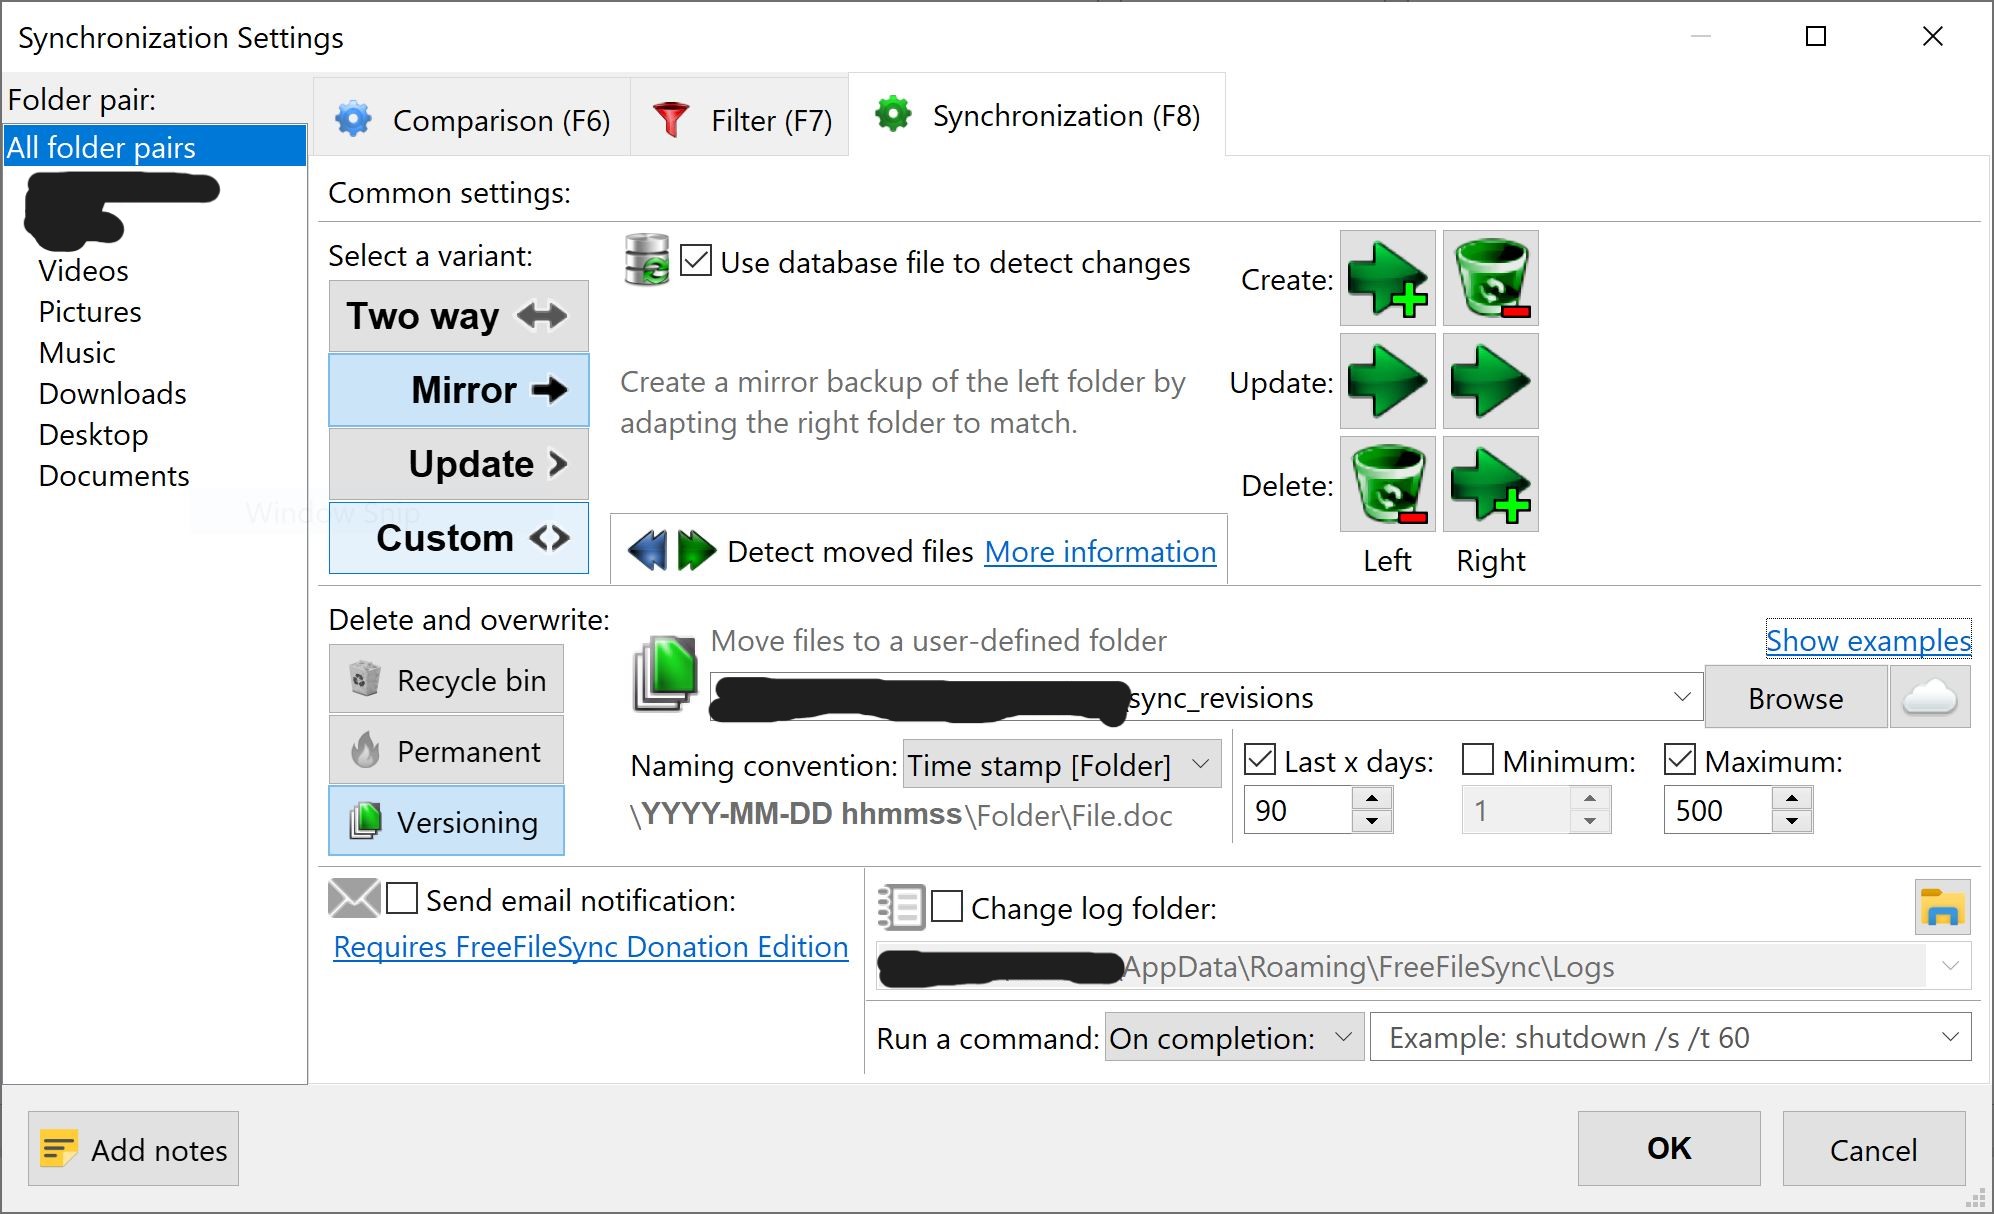Screen dimensions: 1994x1214
Task: Click the Last x days number field
Action: [1298, 810]
